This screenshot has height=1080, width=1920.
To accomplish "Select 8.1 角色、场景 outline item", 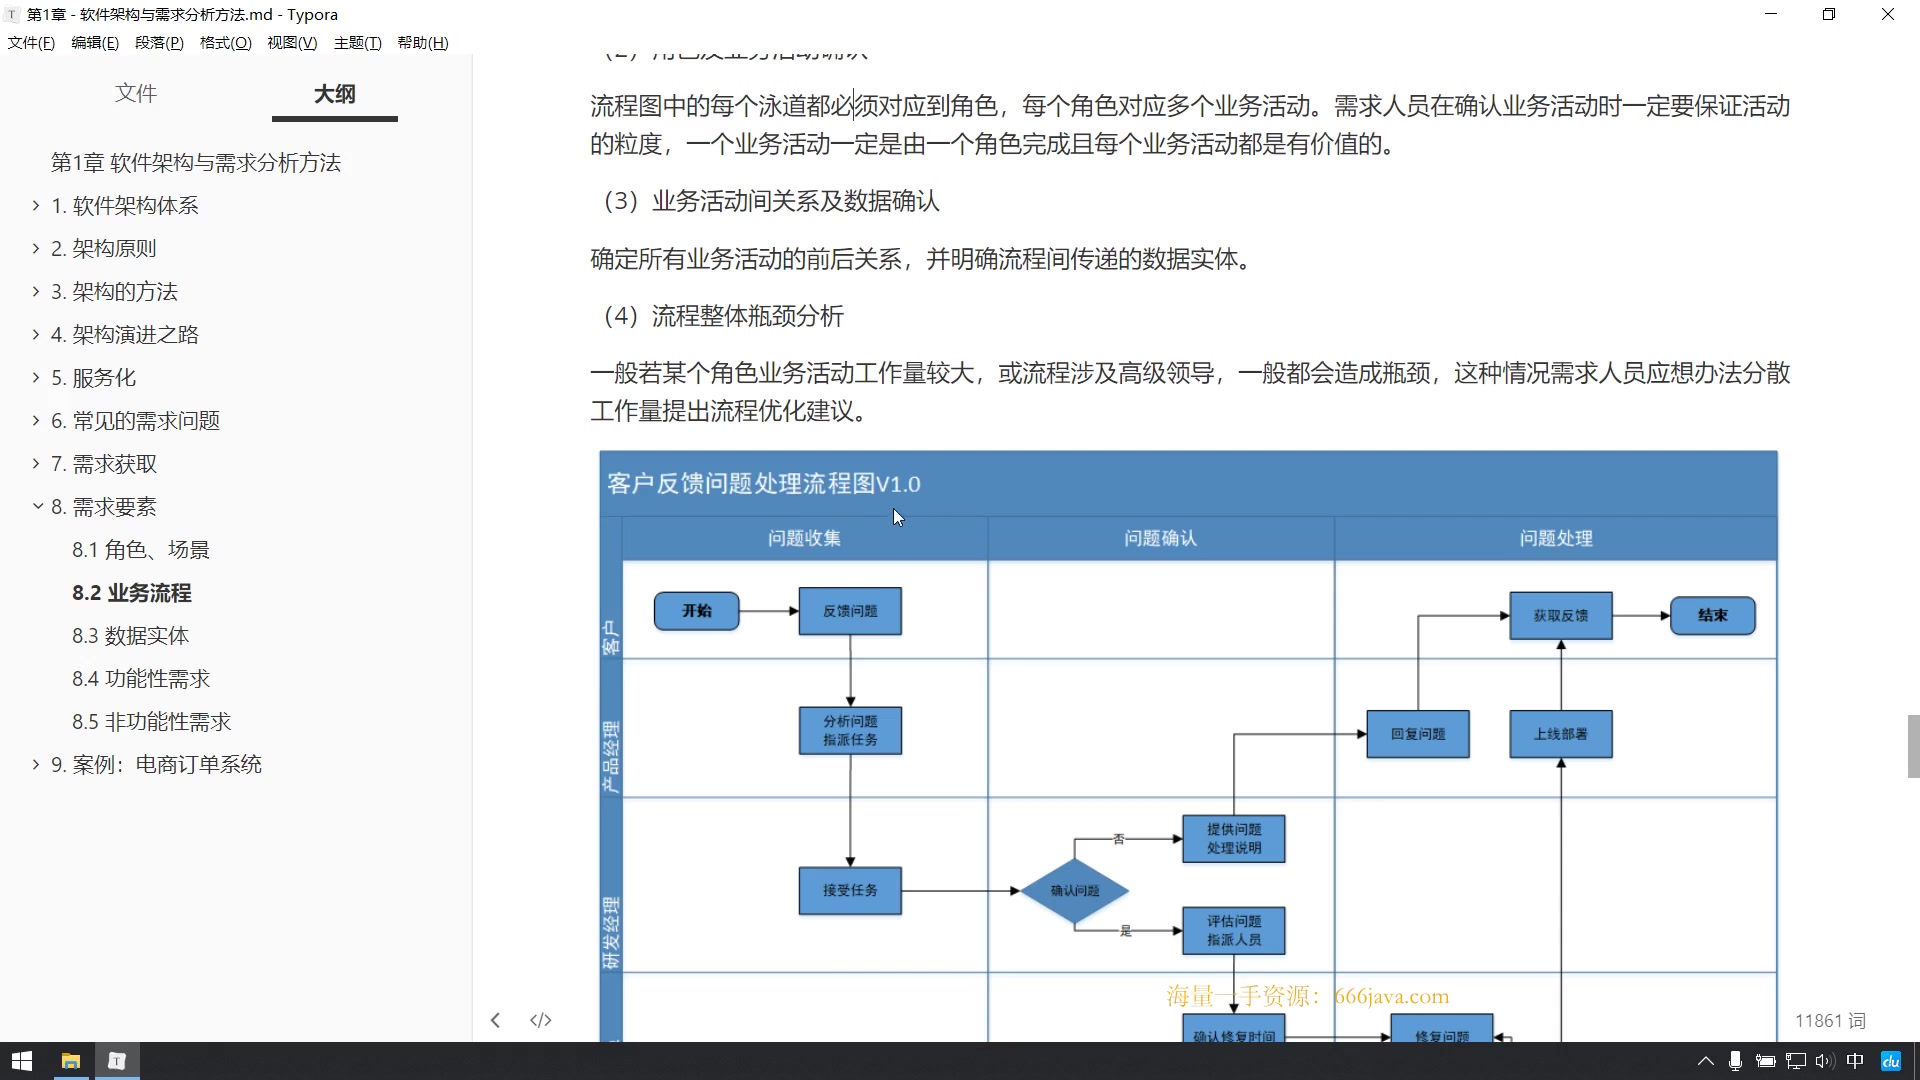I will [x=140, y=549].
